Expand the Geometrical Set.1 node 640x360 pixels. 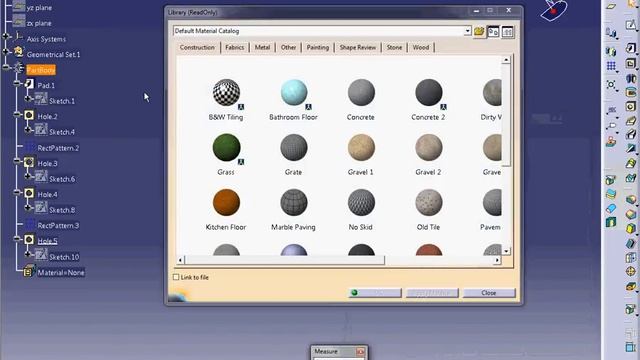pos(6,52)
